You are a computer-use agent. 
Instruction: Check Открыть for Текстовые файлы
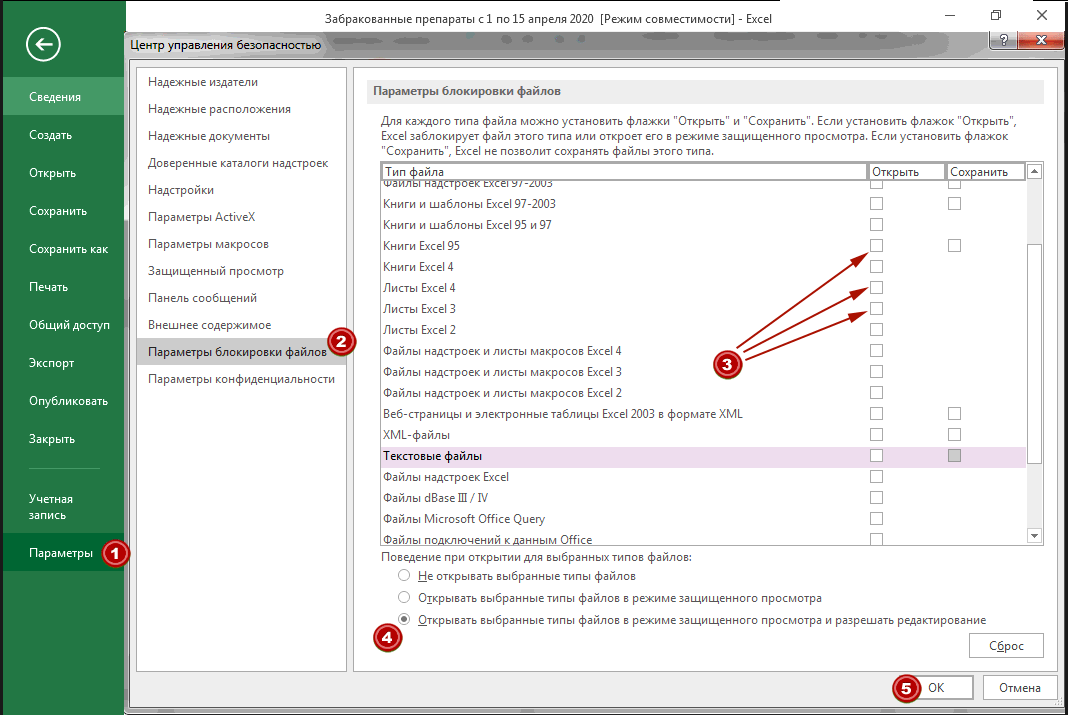877,456
